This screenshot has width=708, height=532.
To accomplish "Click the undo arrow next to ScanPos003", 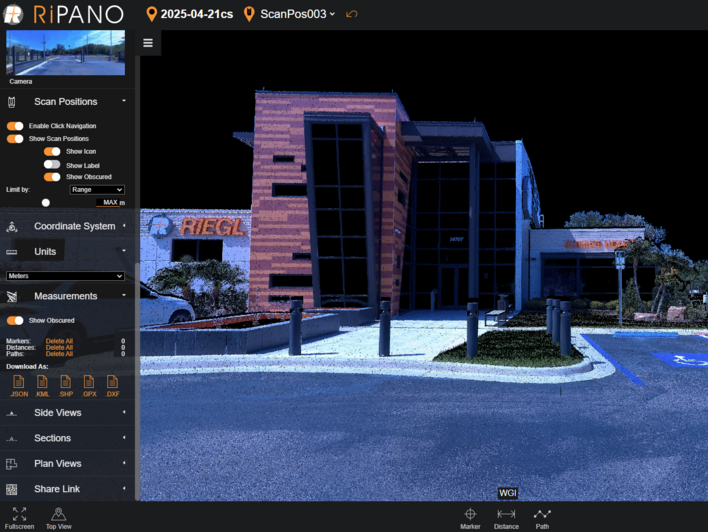I will point(351,14).
